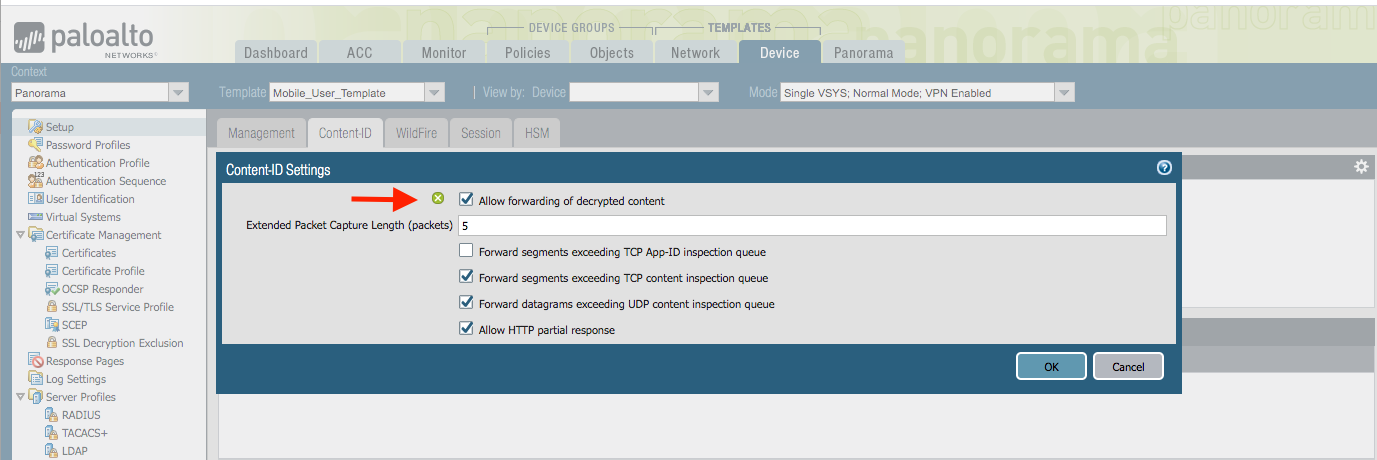Click the SSL/TLS Service Profile lock icon
Image resolution: width=1377 pixels, height=460 pixels.
click(52, 307)
